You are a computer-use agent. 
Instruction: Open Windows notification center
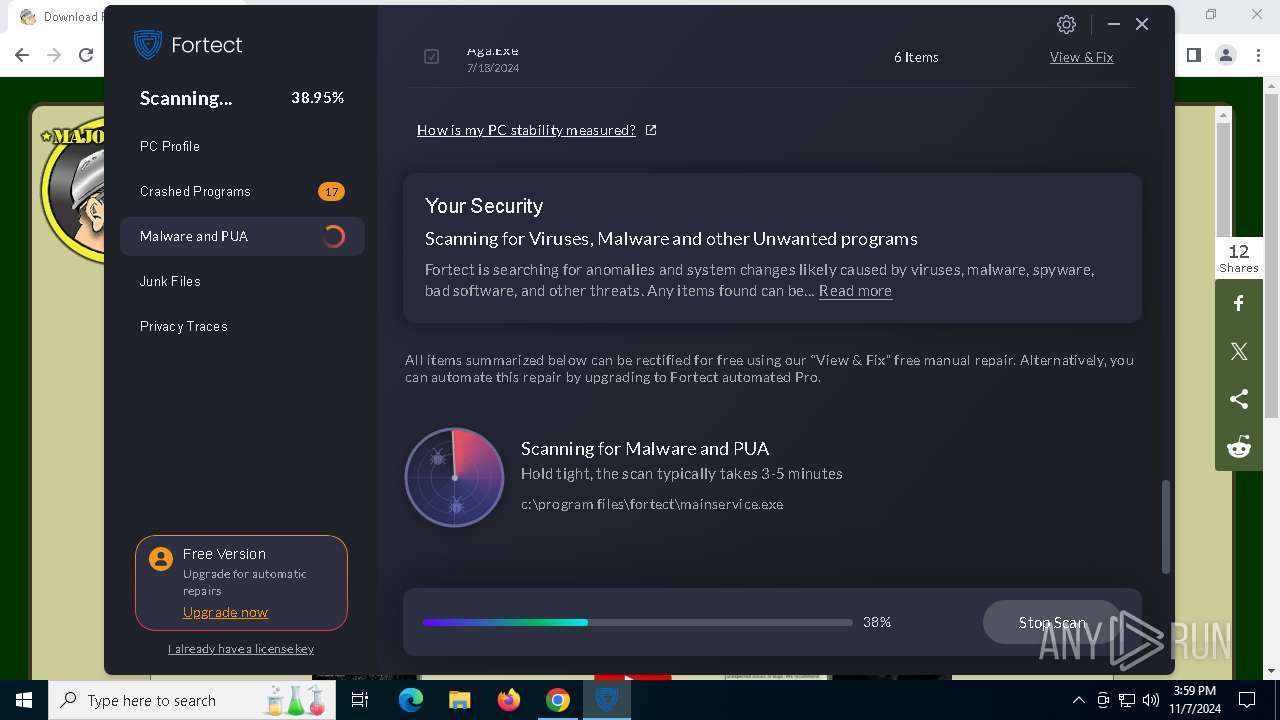(x=1247, y=700)
